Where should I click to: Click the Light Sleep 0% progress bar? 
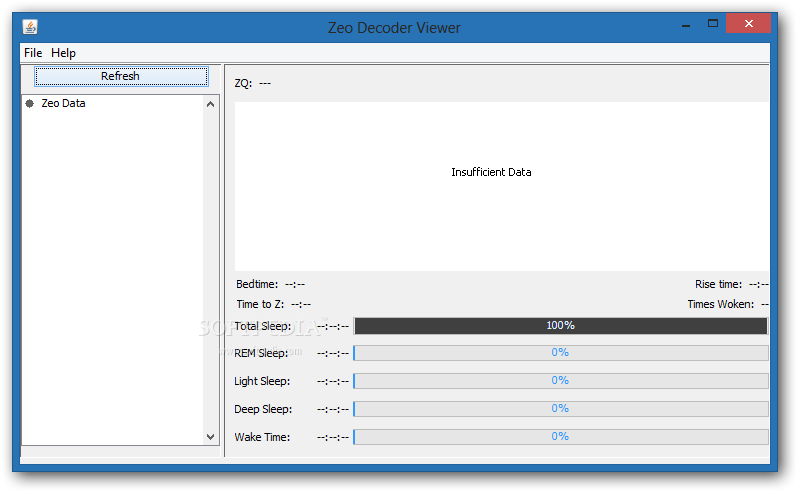[x=561, y=381]
